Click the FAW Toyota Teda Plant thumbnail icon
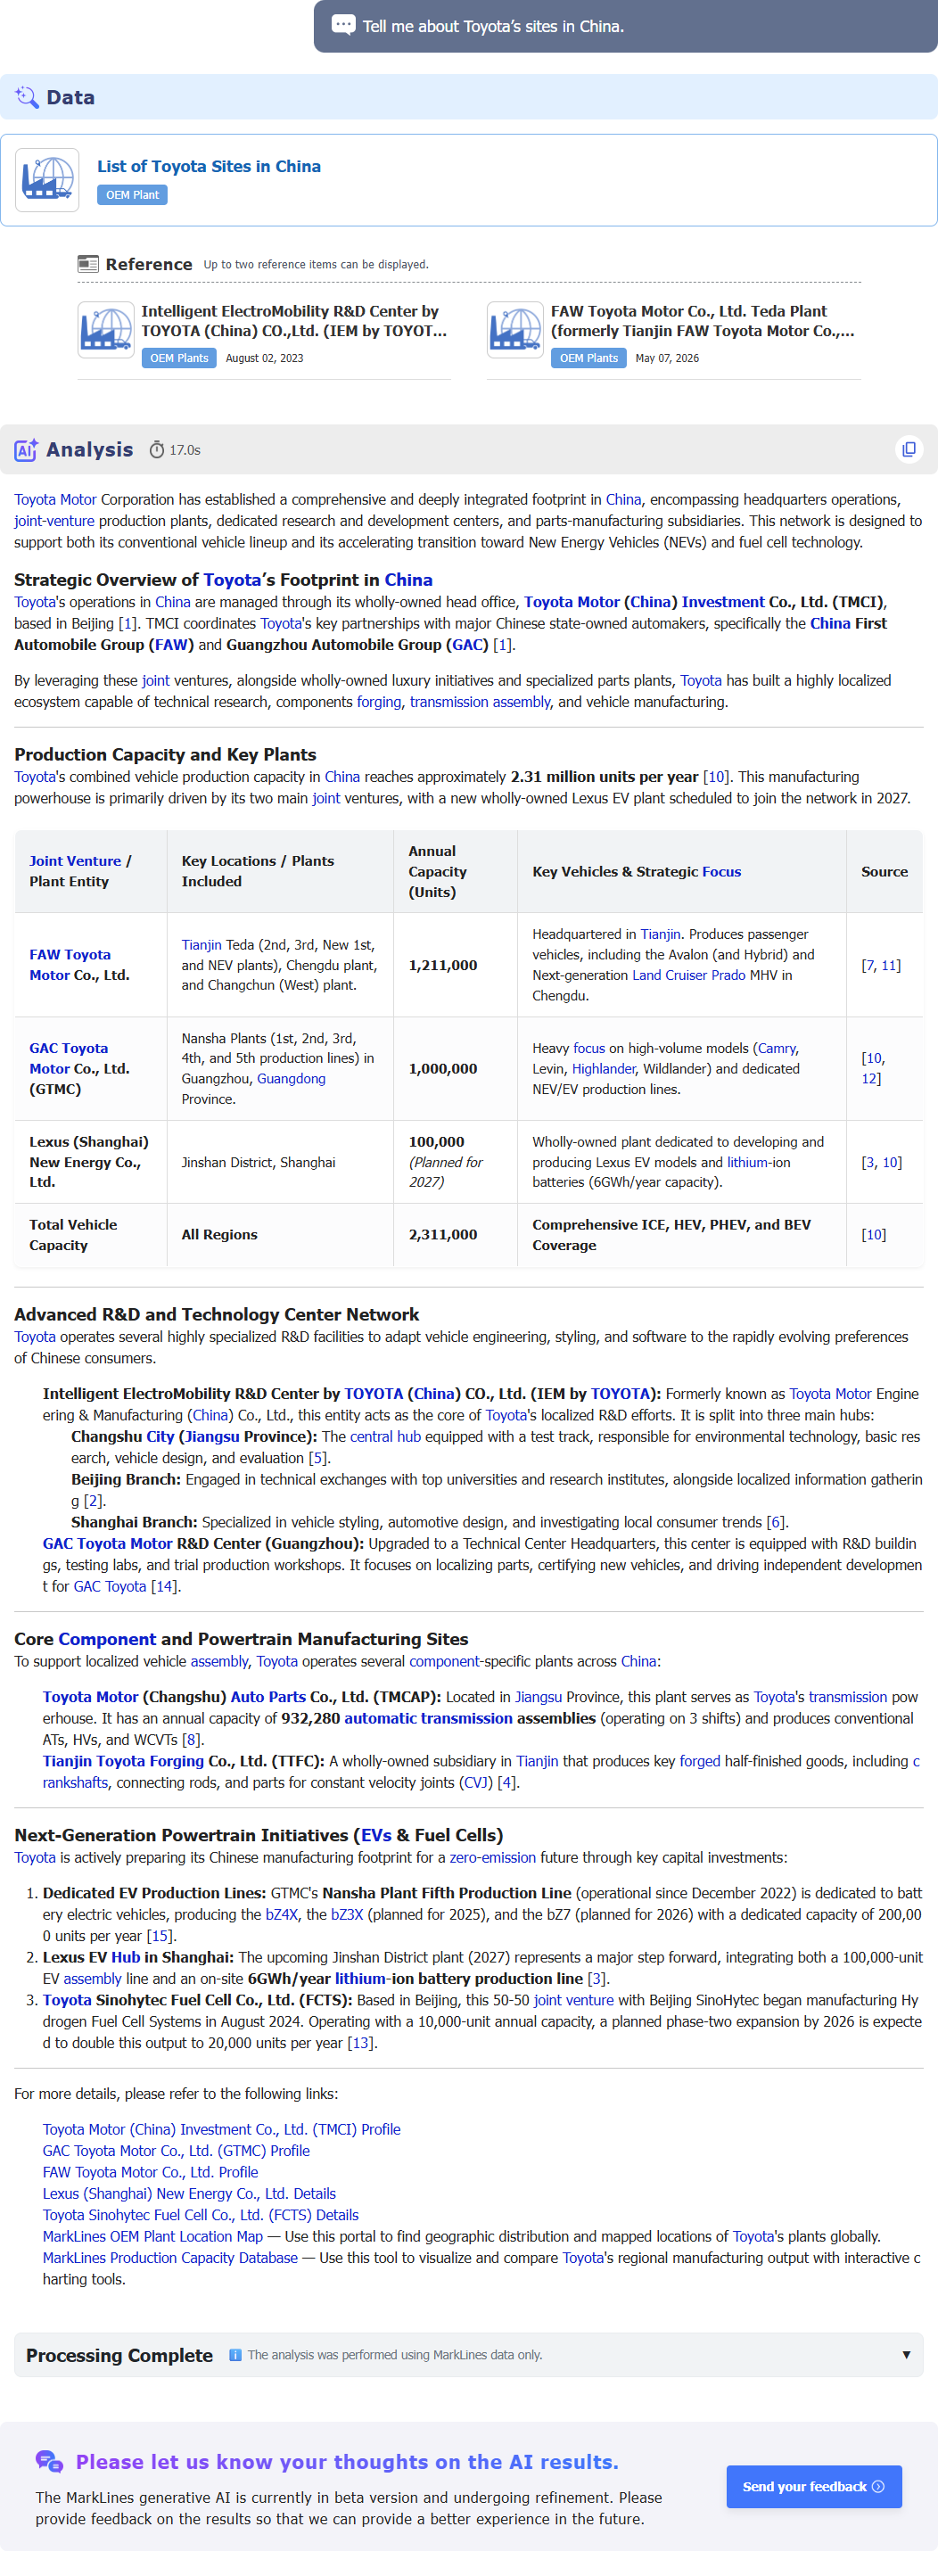 [x=515, y=330]
